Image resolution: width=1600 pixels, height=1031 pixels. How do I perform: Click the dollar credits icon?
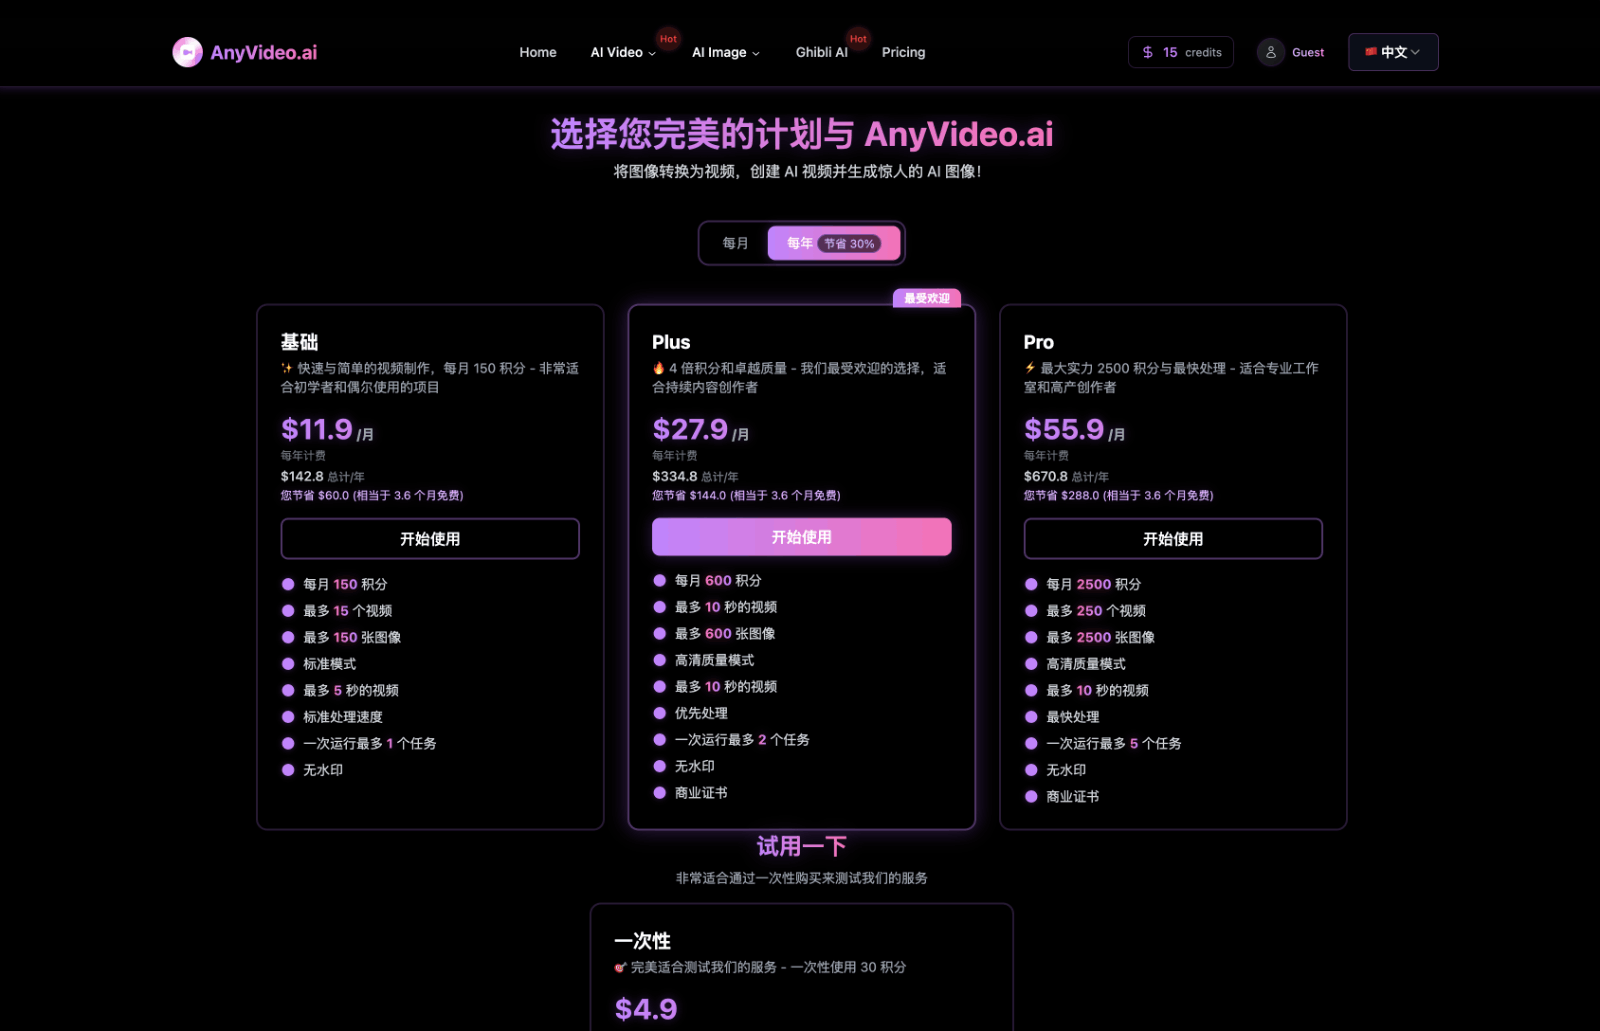(1147, 52)
